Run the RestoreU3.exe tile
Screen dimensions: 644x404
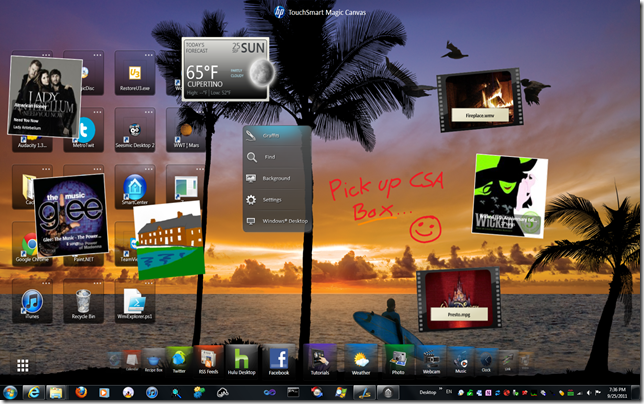point(135,75)
